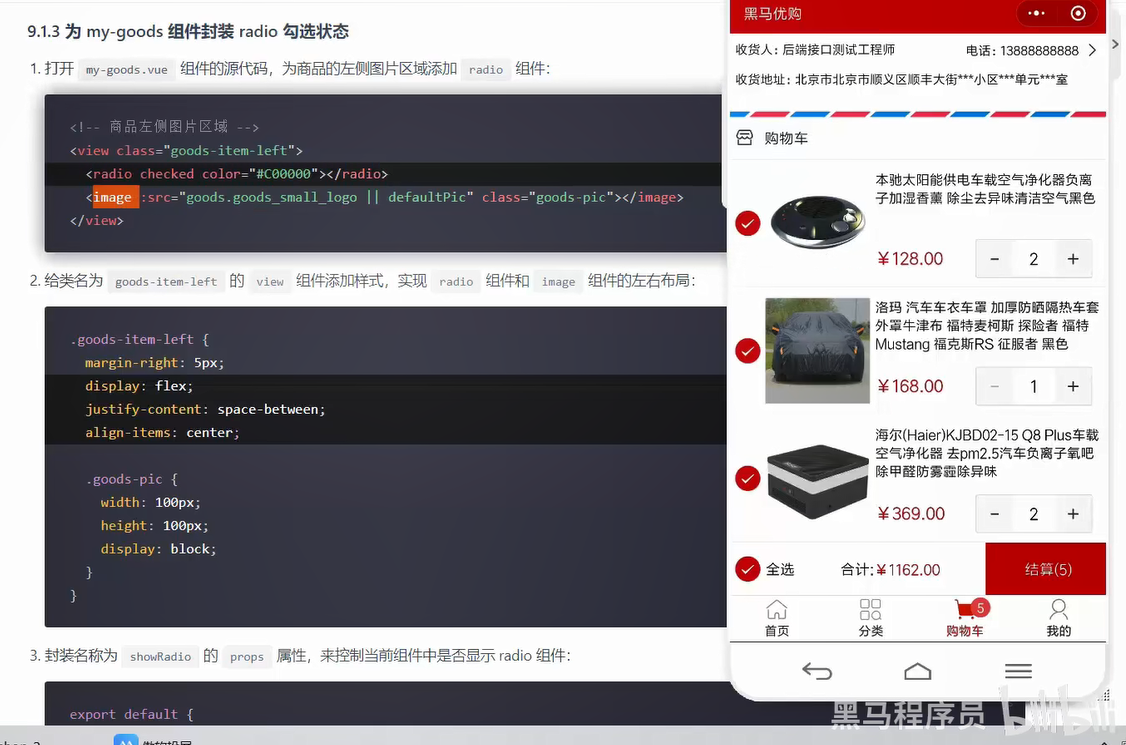Uncheck the Haier purifier item radio
Screen dimensions: 1126x745
click(x=748, y=478)
